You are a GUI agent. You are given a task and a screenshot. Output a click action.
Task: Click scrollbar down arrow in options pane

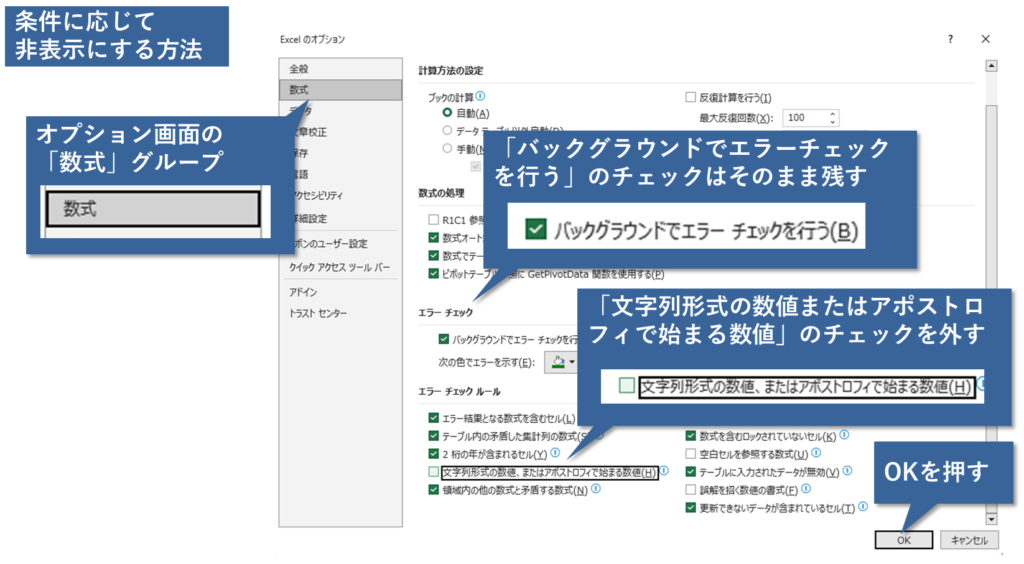991,519
